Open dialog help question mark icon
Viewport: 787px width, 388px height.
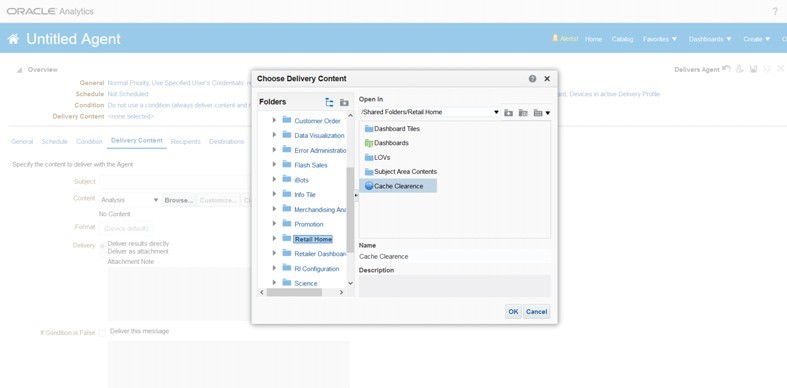point(532,79)
